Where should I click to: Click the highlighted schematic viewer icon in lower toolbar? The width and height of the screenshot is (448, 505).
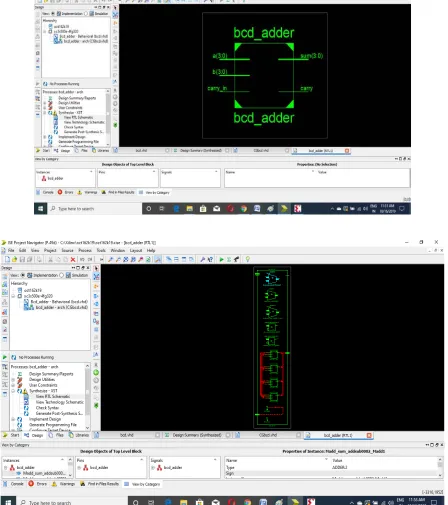158,259
